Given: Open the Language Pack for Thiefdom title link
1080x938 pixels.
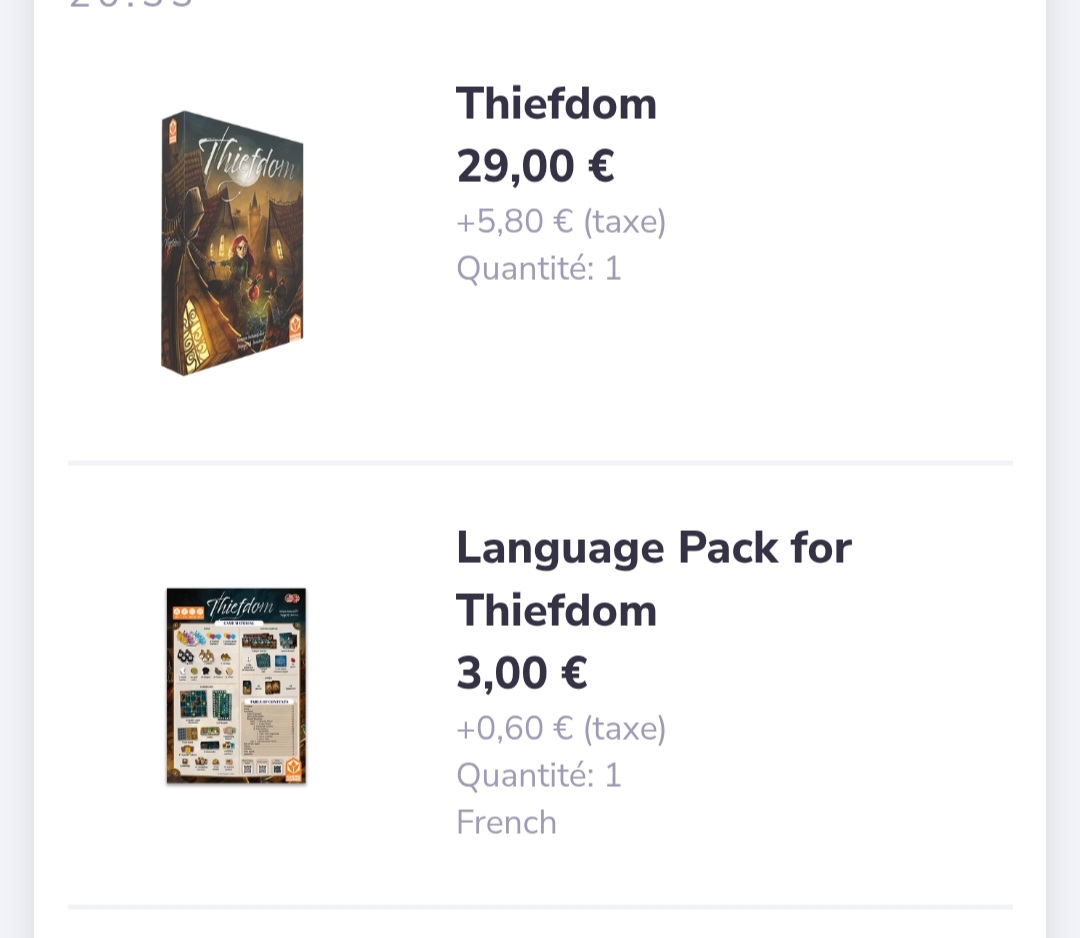Looking at the screenshot, I should click(653, 578).
